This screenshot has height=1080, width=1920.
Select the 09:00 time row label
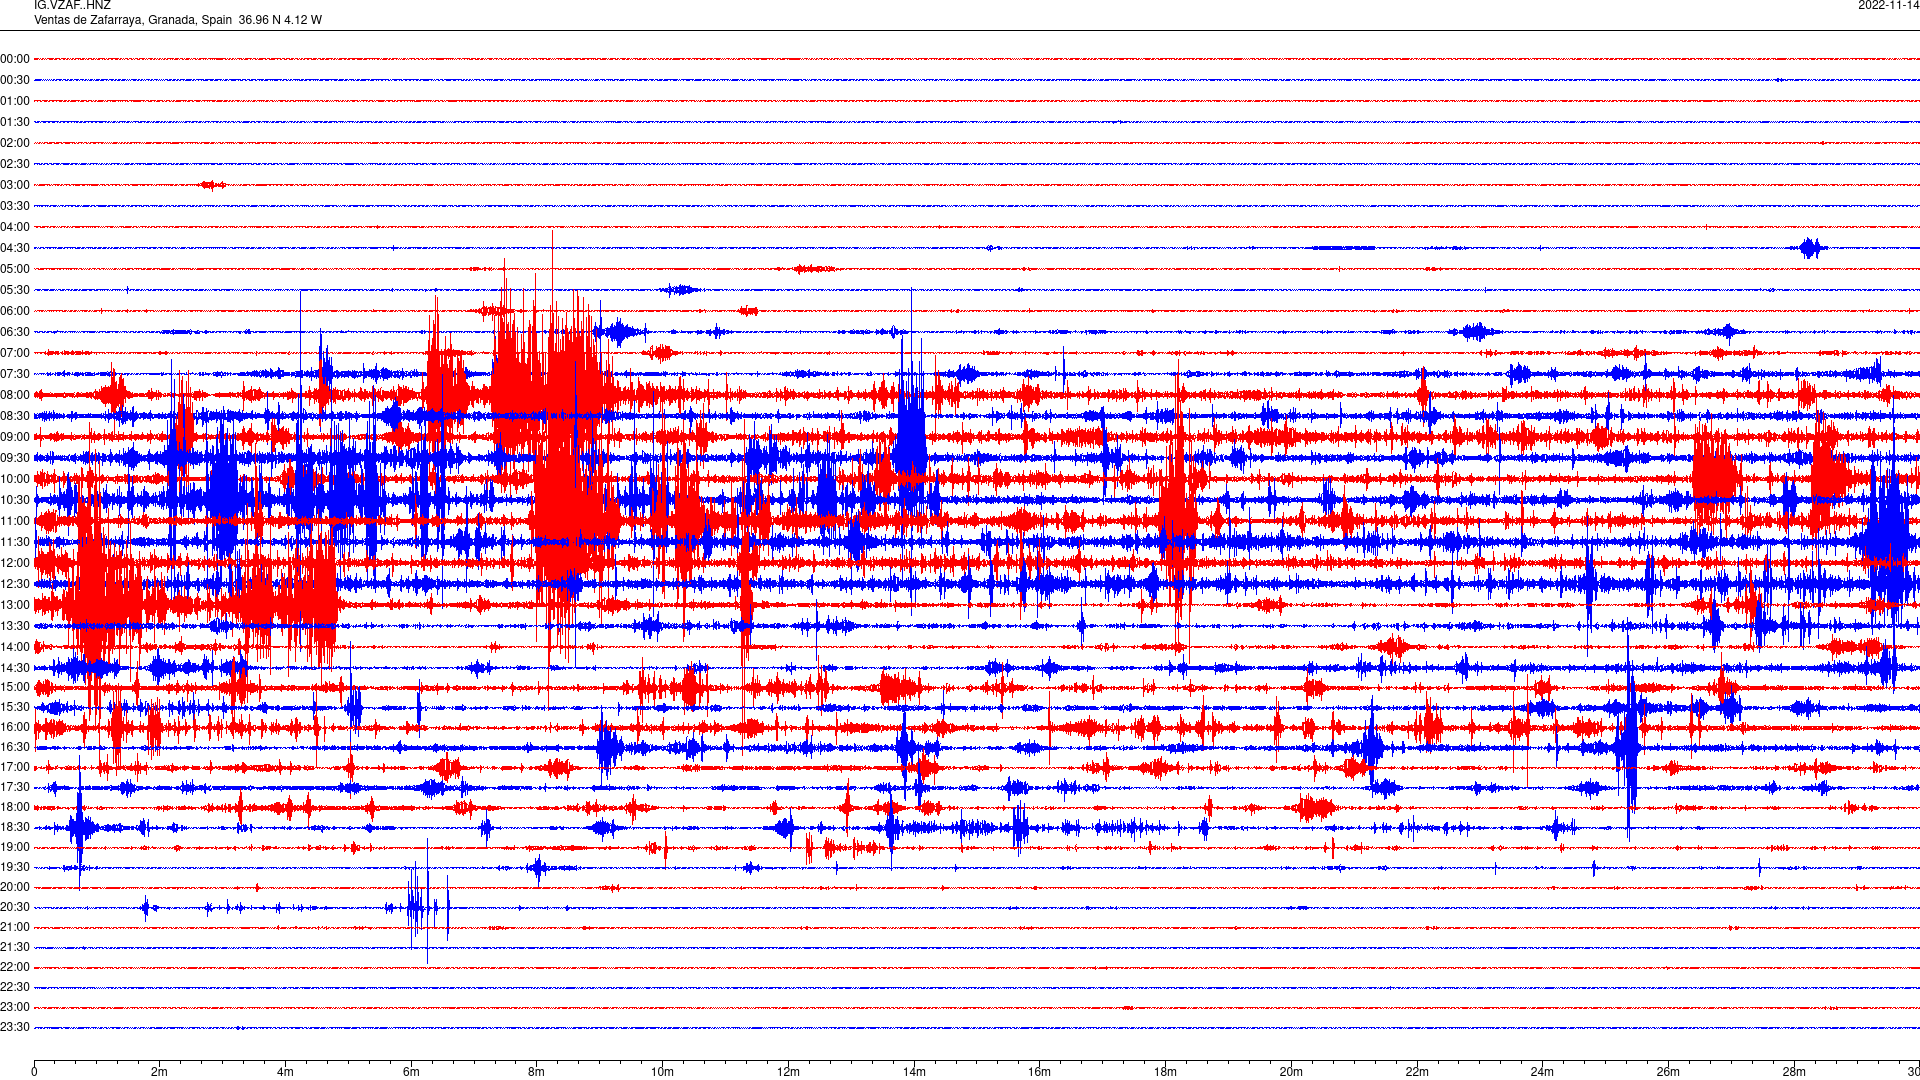[15, 437]
